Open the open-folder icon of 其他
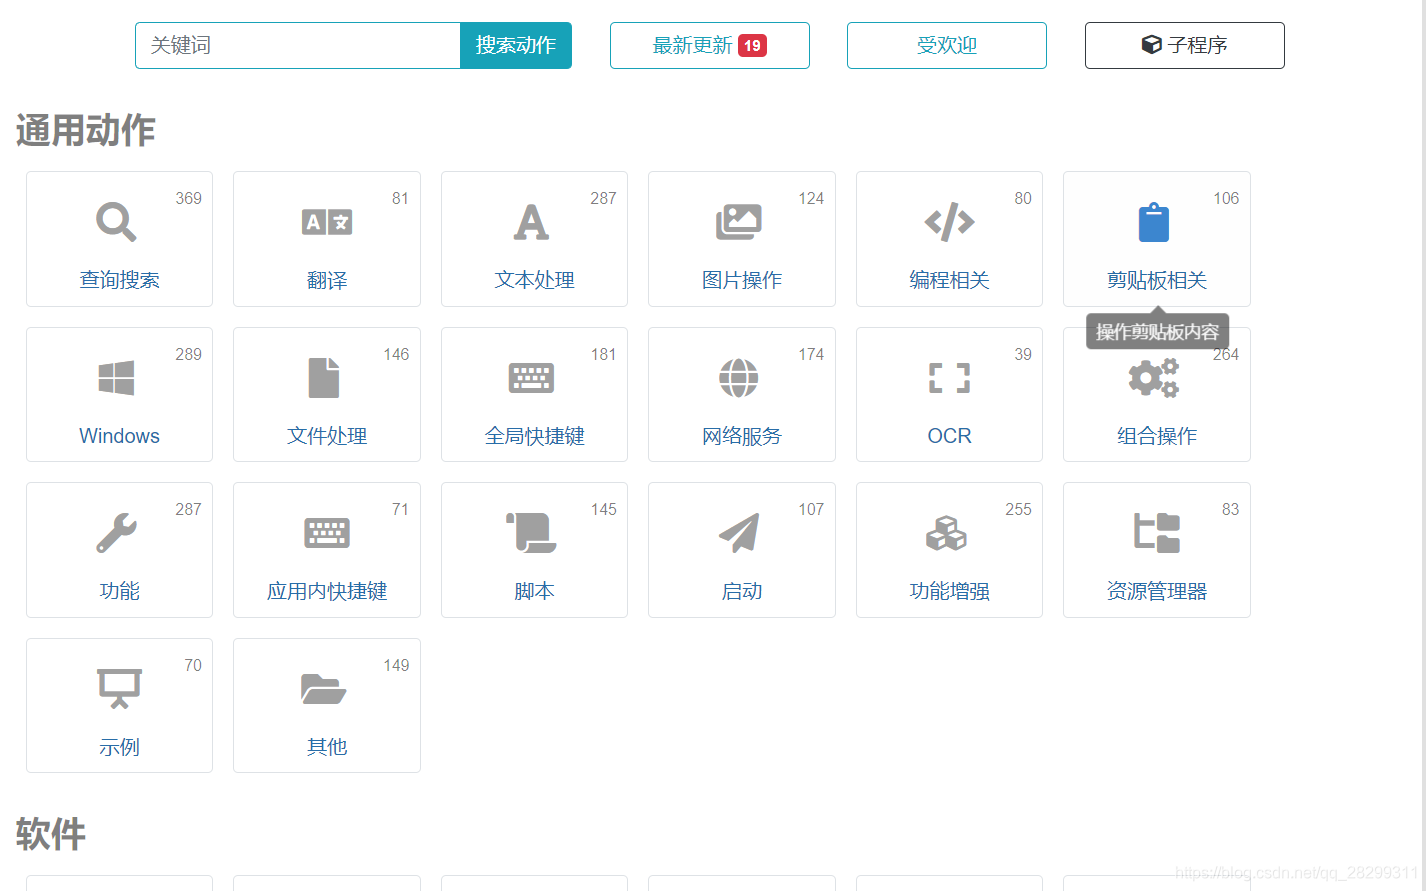The height and width of the screenshot is (891, 1426). pos(324,689)
